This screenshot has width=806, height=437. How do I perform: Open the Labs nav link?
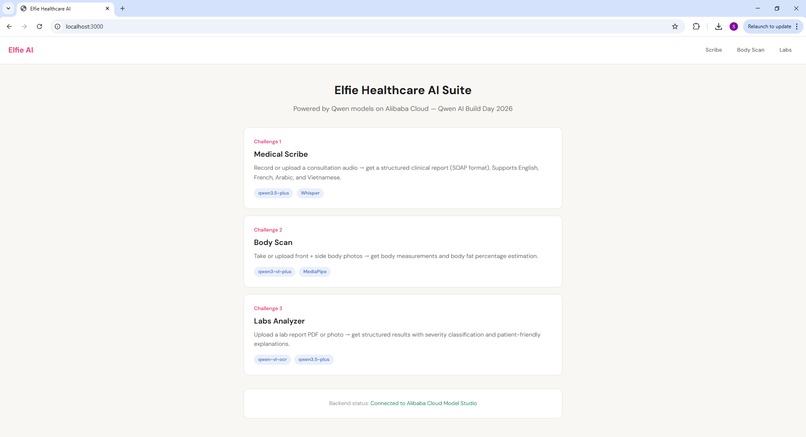pyautogui.click(x=785, y=50)
